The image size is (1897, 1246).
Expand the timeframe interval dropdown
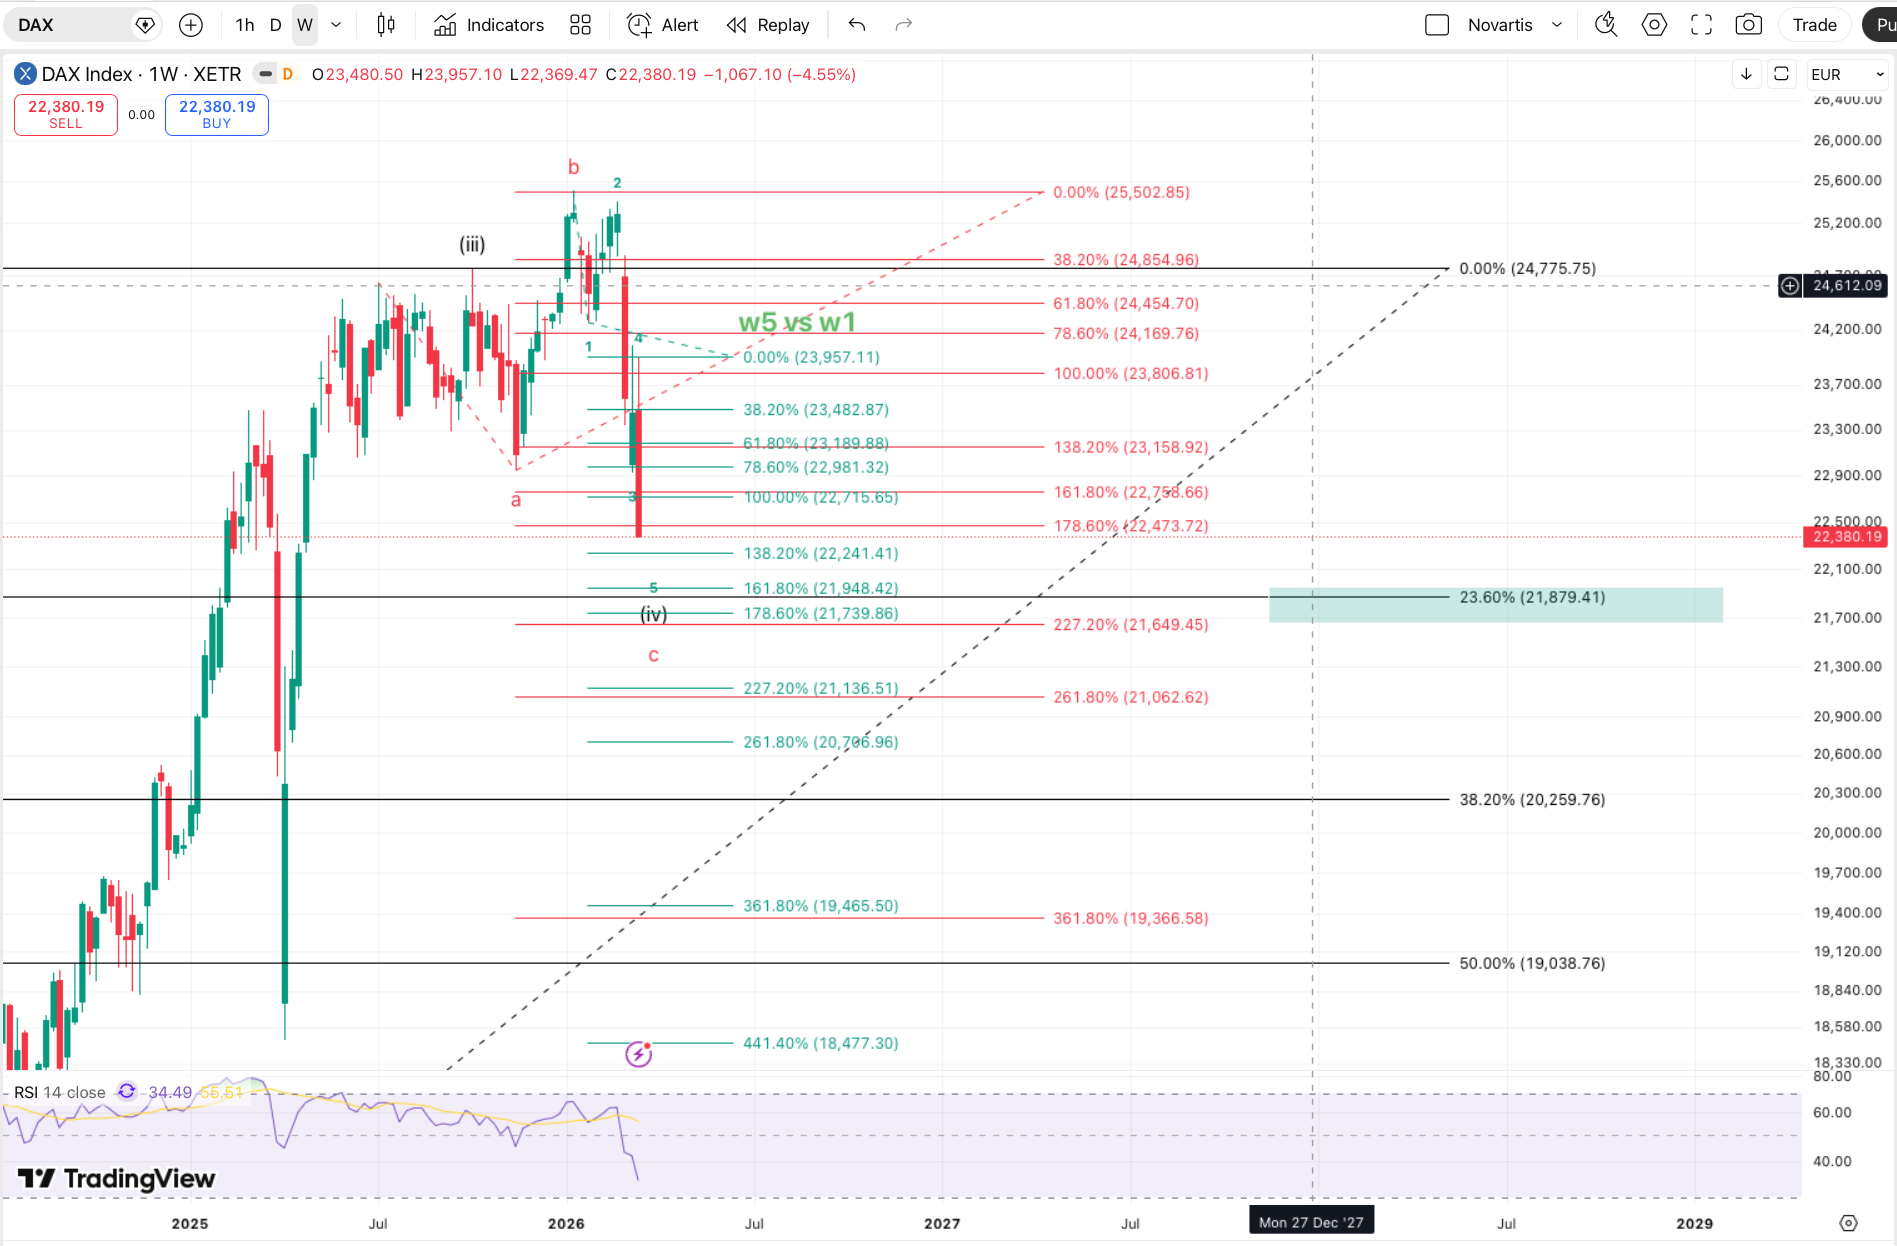pos(336,25)
